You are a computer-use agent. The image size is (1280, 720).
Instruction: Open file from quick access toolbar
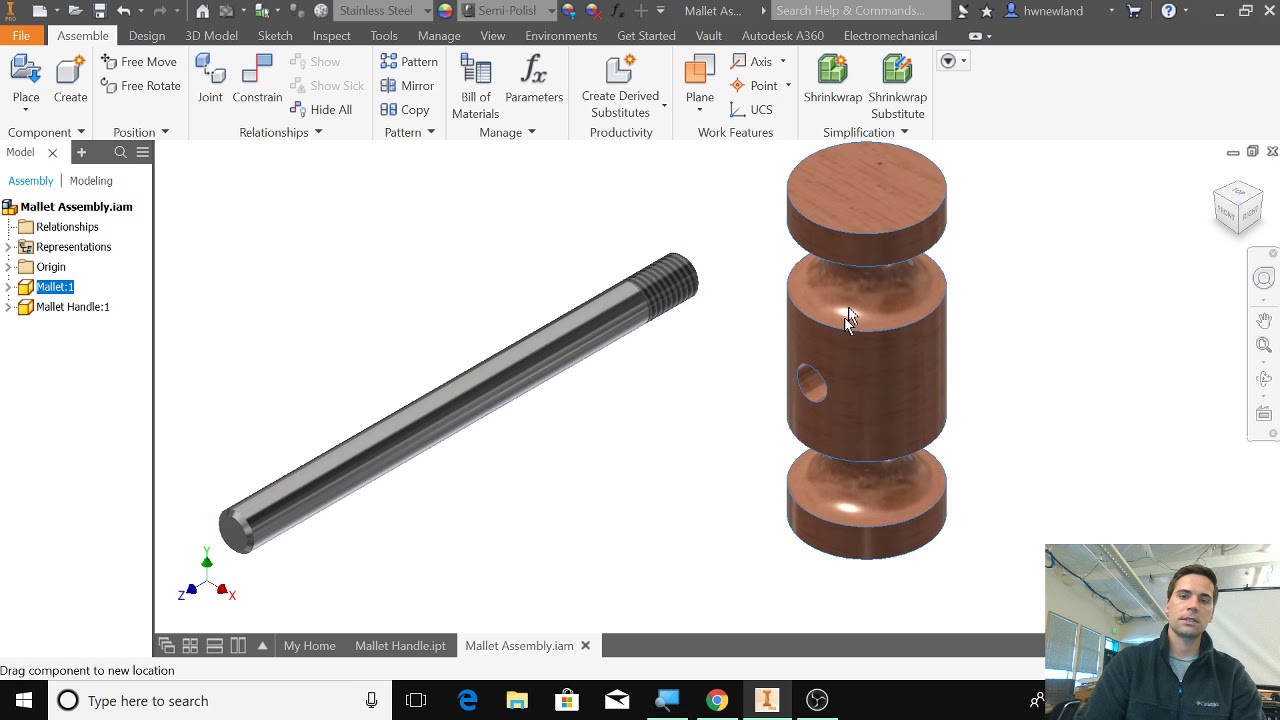[x=74, y=11]
